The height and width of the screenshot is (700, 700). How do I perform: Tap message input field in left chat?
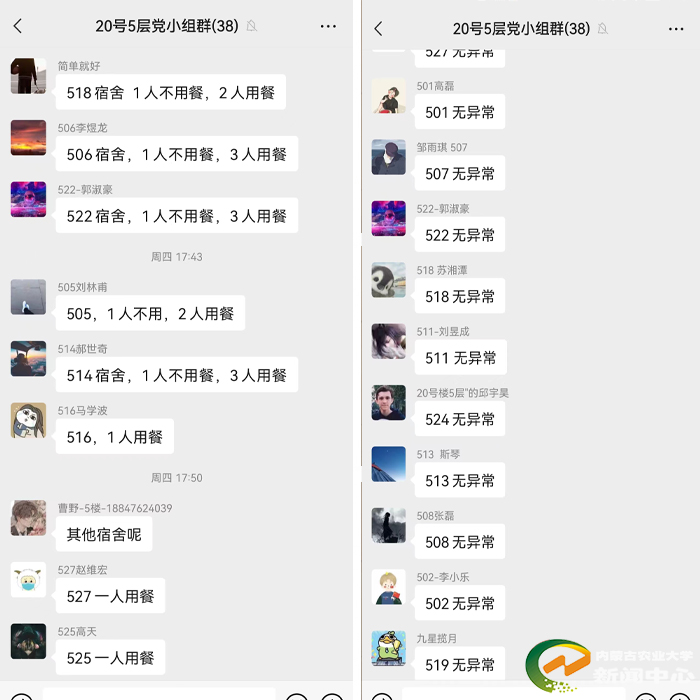pos(159,694)
